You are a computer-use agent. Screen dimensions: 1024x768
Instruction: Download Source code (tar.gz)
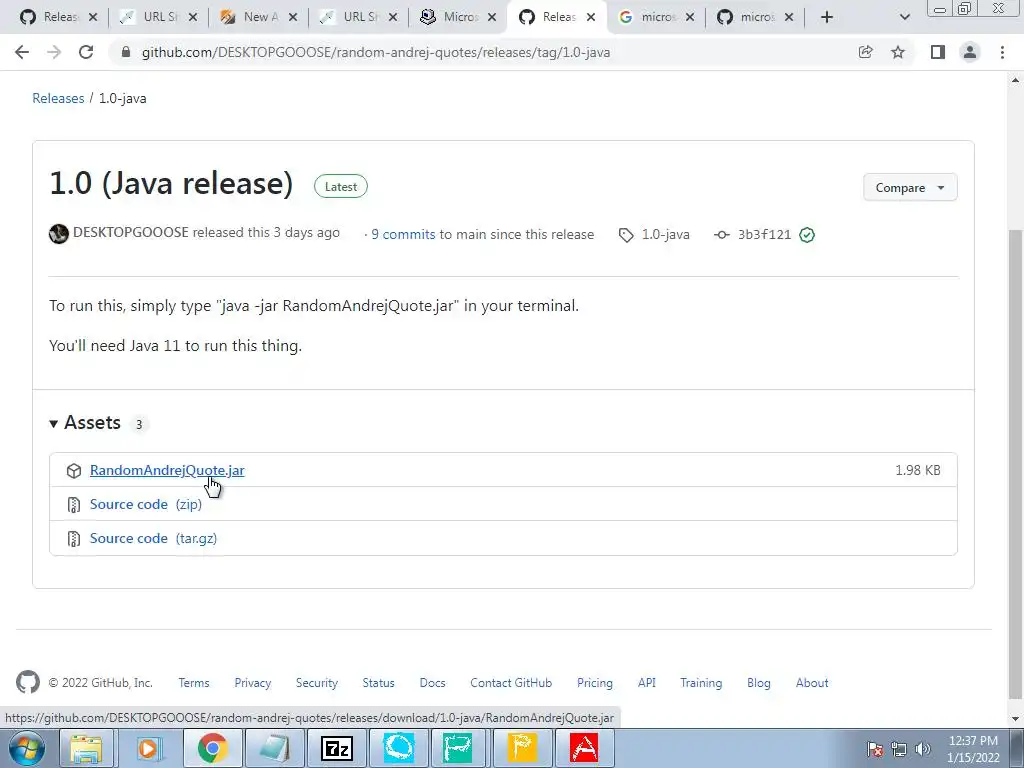pos(153,538)
